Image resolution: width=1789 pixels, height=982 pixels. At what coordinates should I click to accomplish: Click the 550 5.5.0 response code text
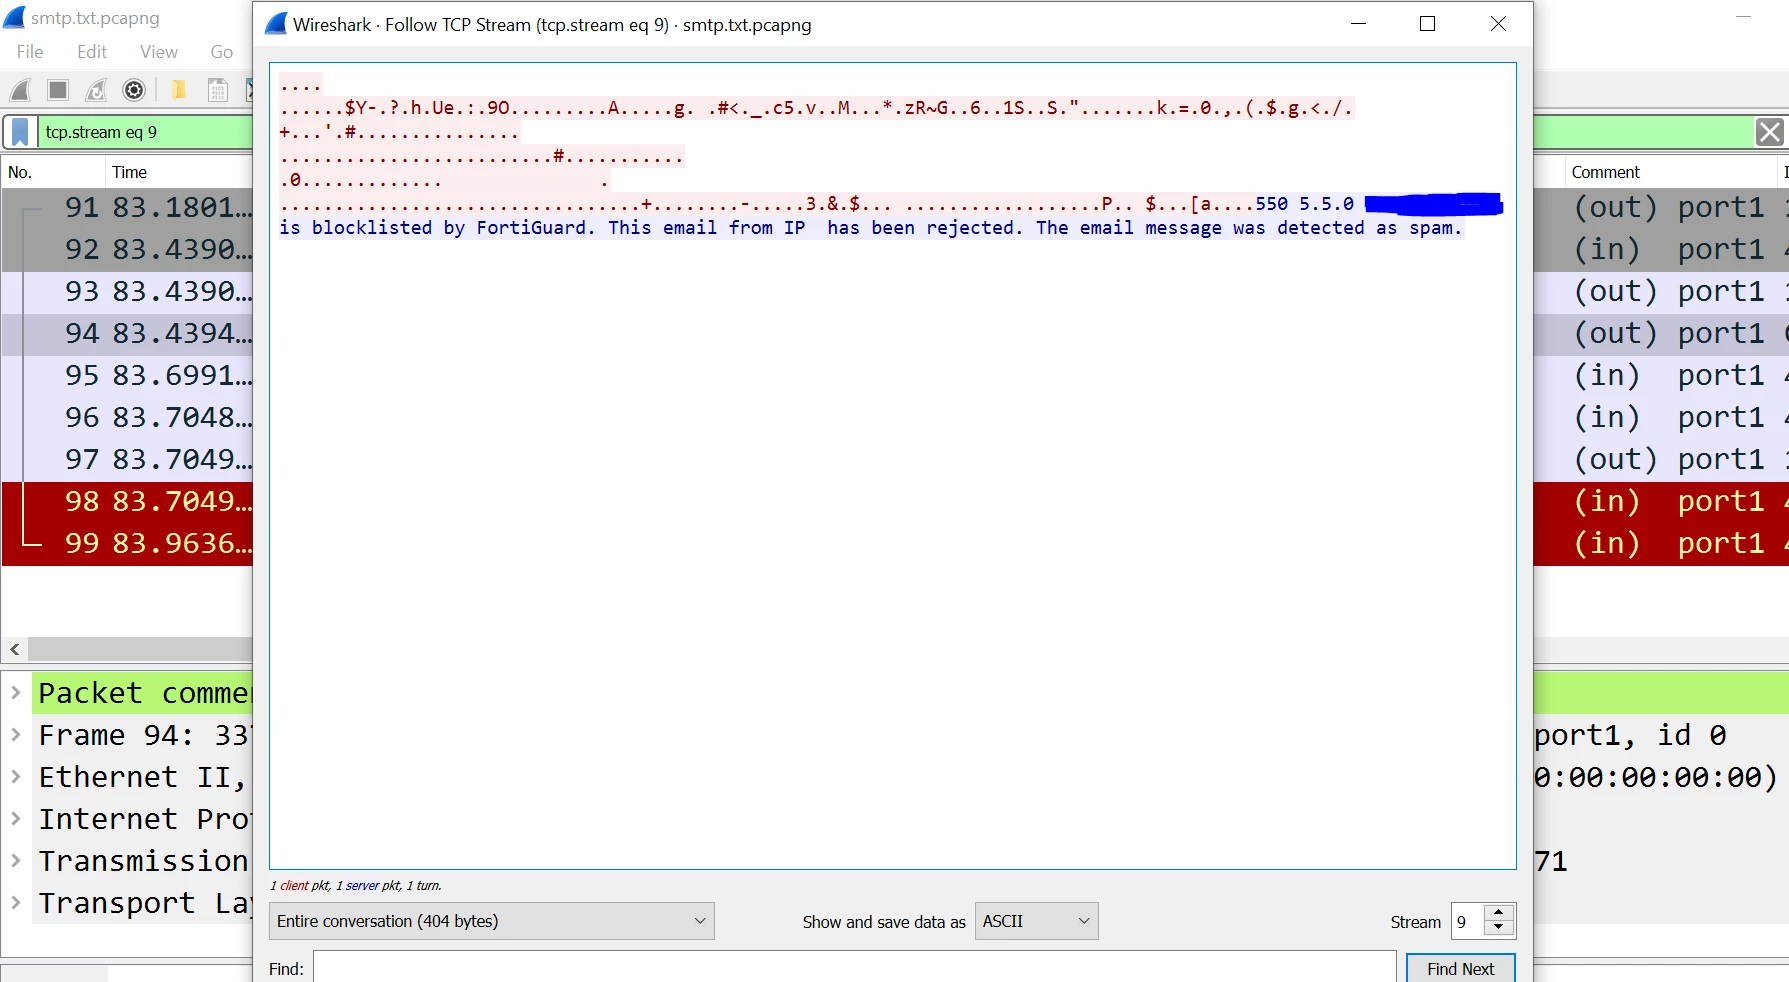point(1304,204)
